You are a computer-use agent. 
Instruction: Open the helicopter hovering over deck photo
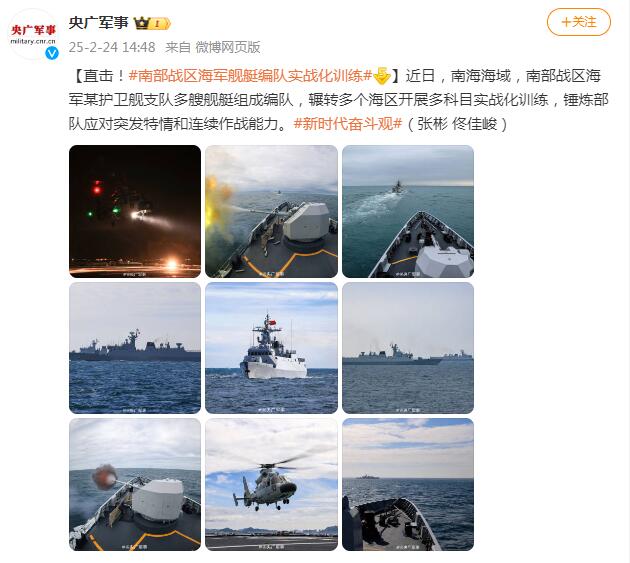click(x=272, y=485)
